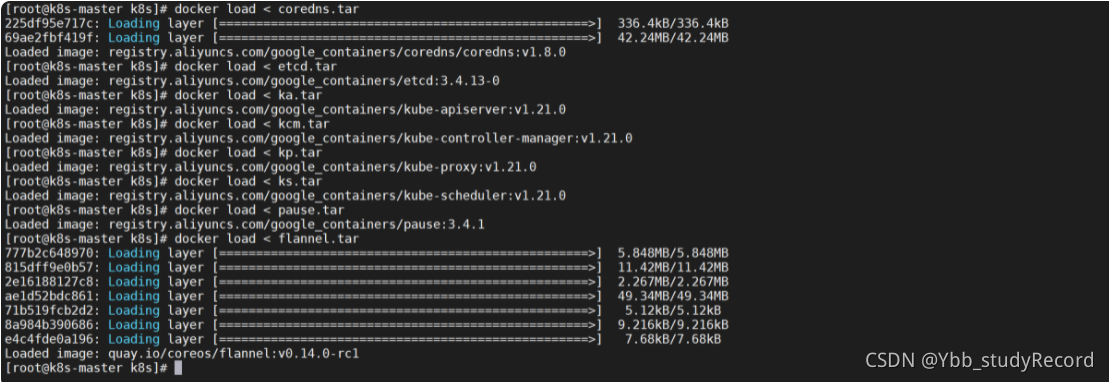Viewport: 1109px width, 382px height.
Task: Click the 'docker load < ka.tar' command
Action: [x=248, y=96]
